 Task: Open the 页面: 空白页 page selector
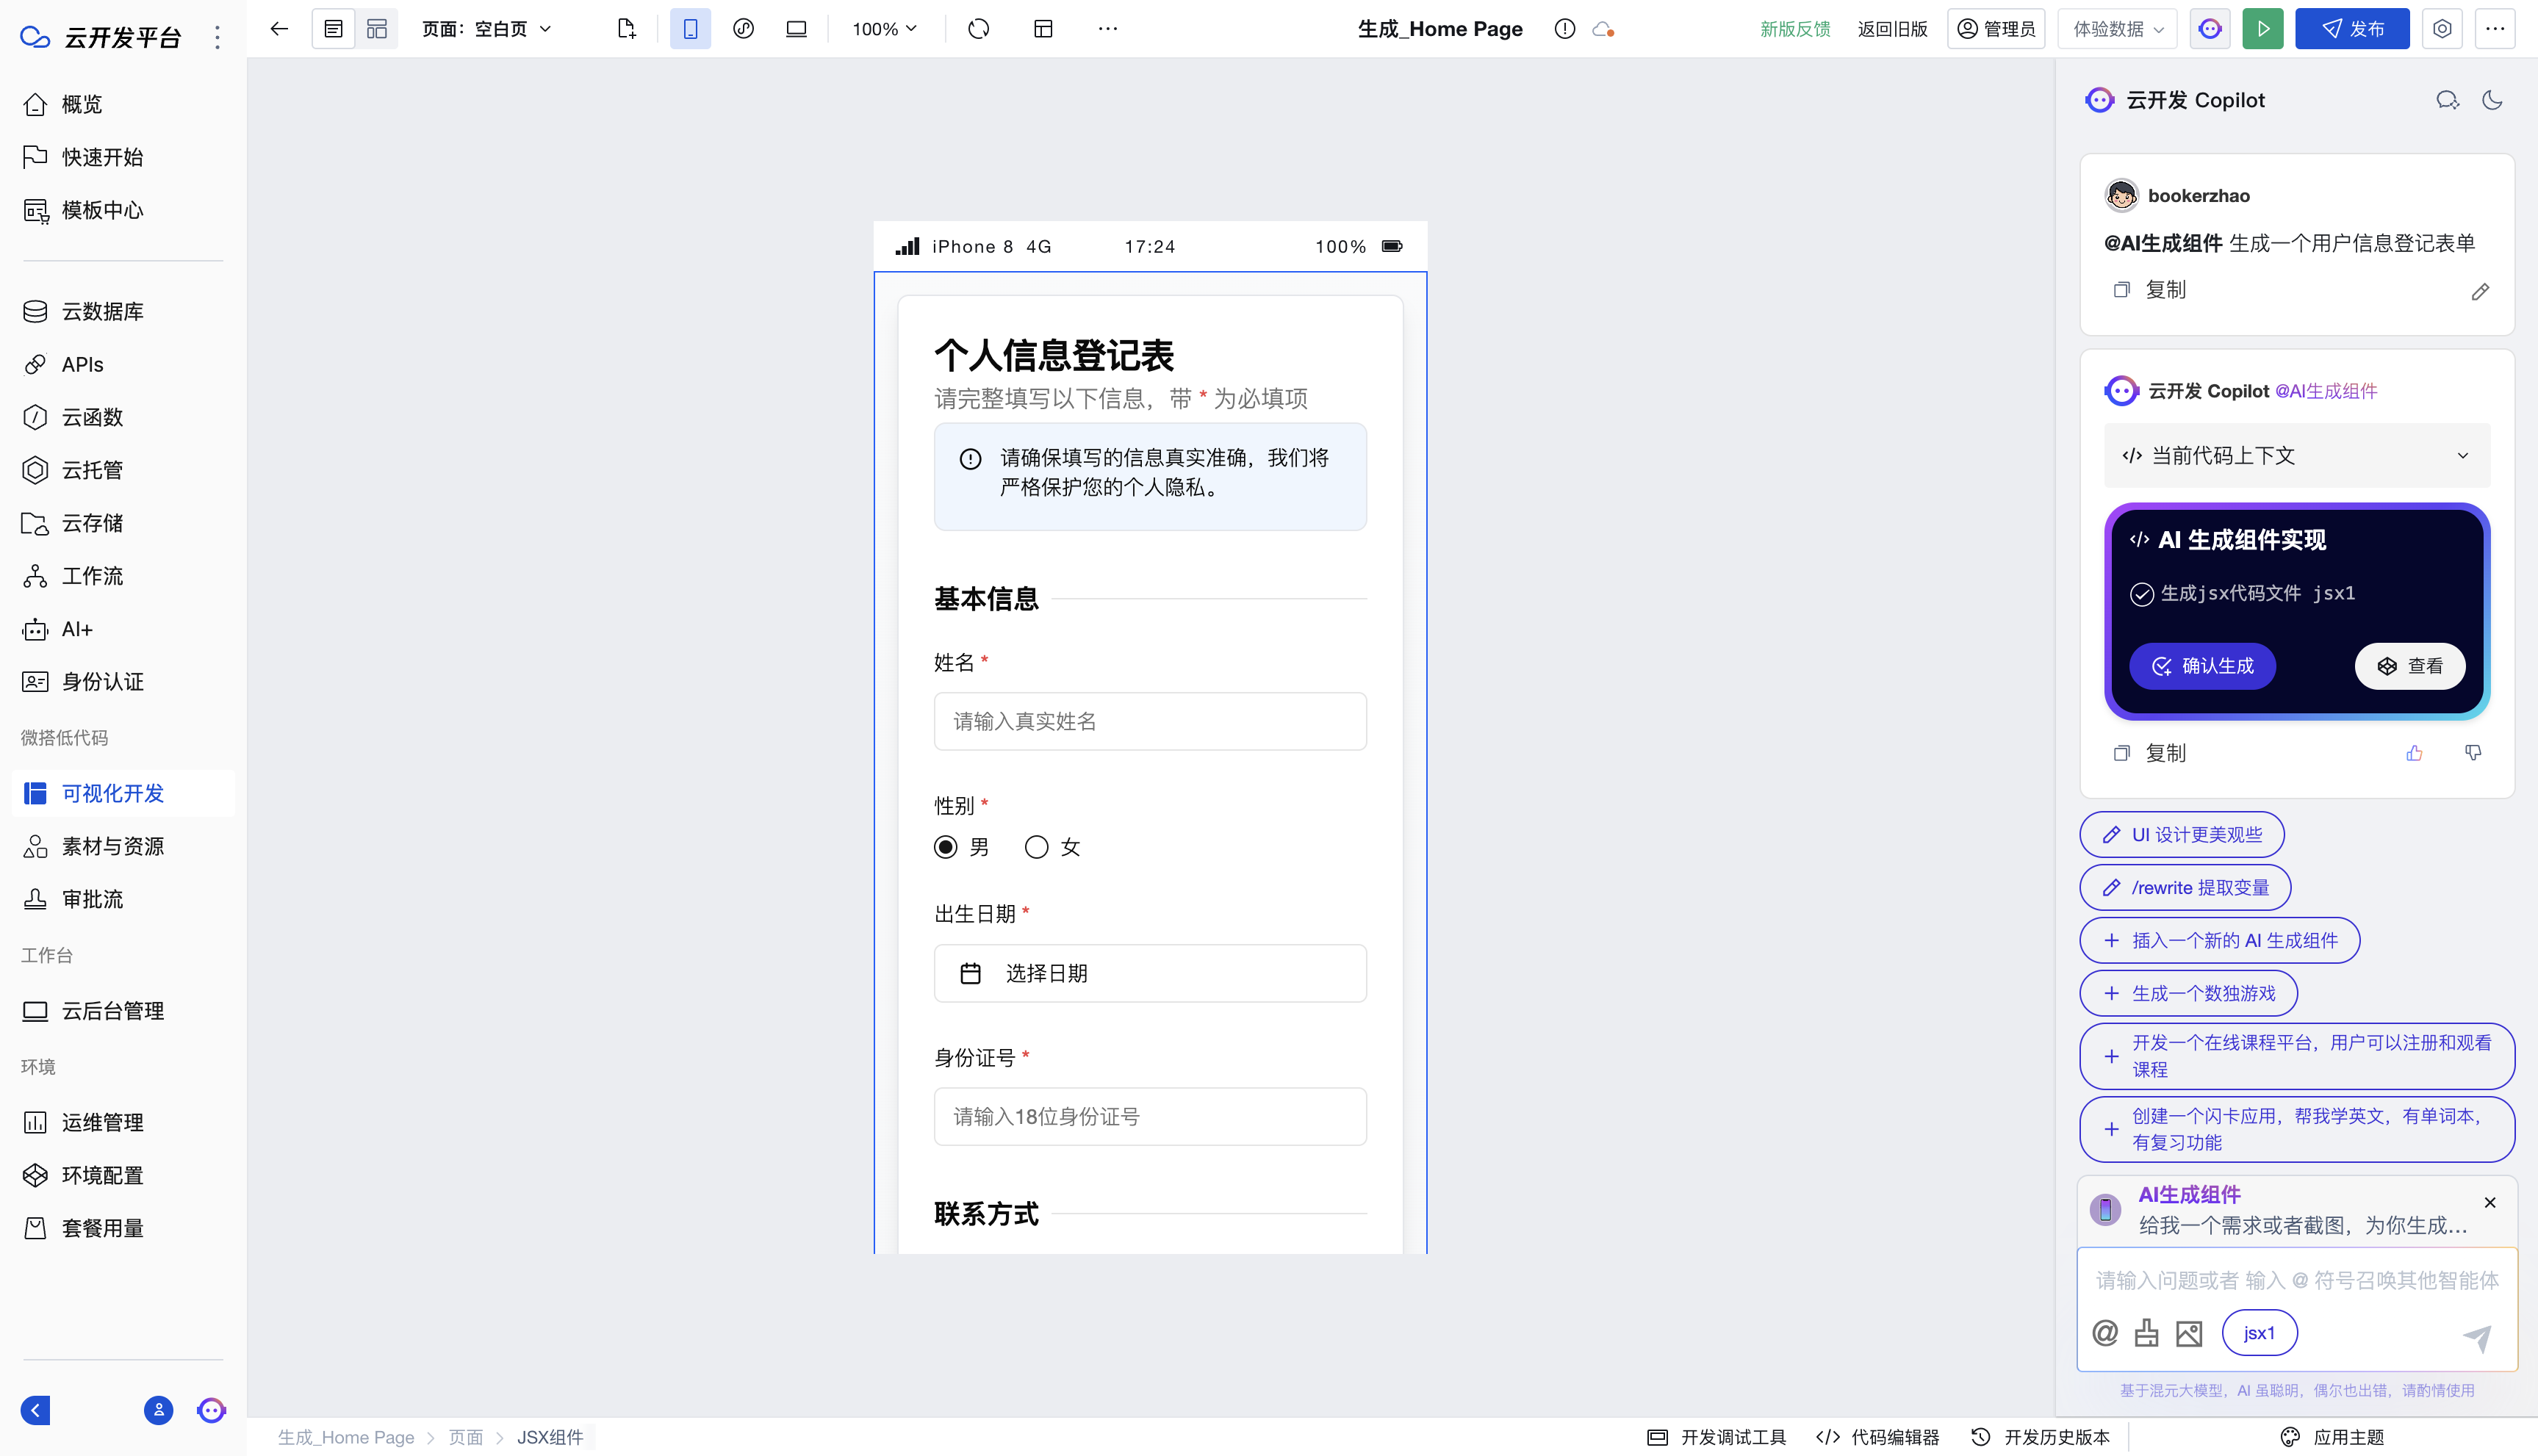click(486, 29)
